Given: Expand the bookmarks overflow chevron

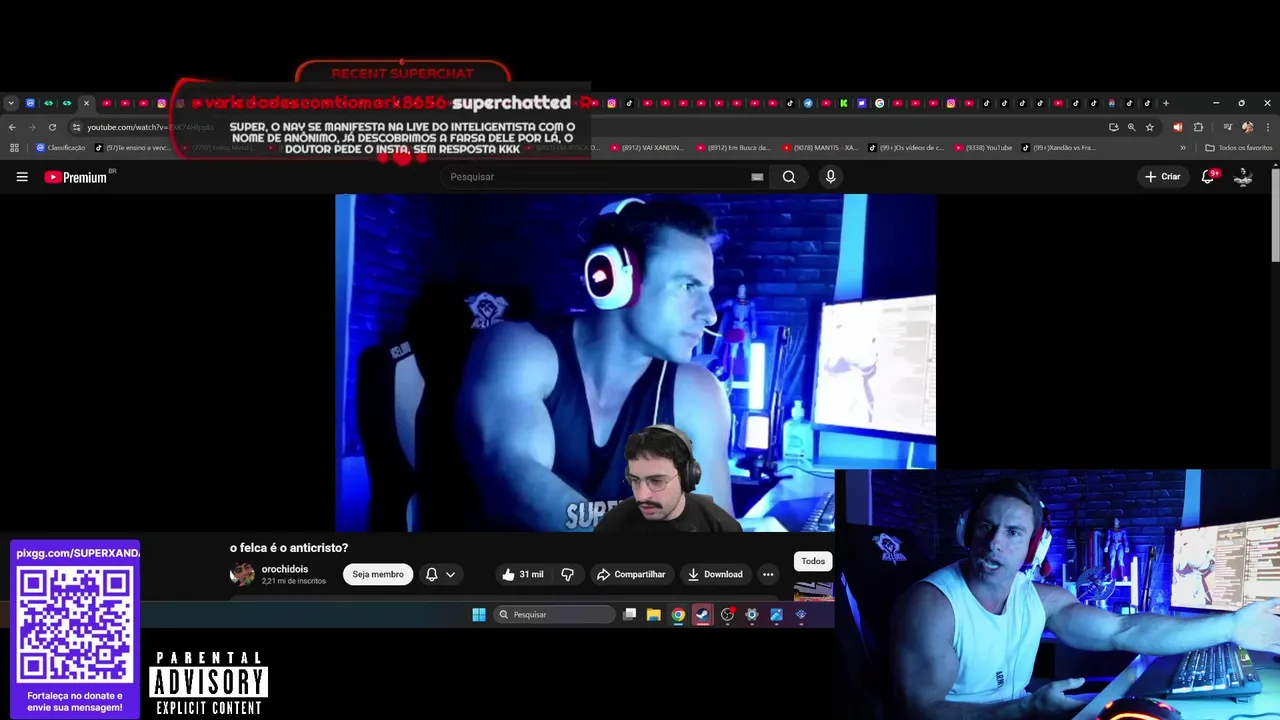Looking at the screenshot, I should tap(1183, 147).
